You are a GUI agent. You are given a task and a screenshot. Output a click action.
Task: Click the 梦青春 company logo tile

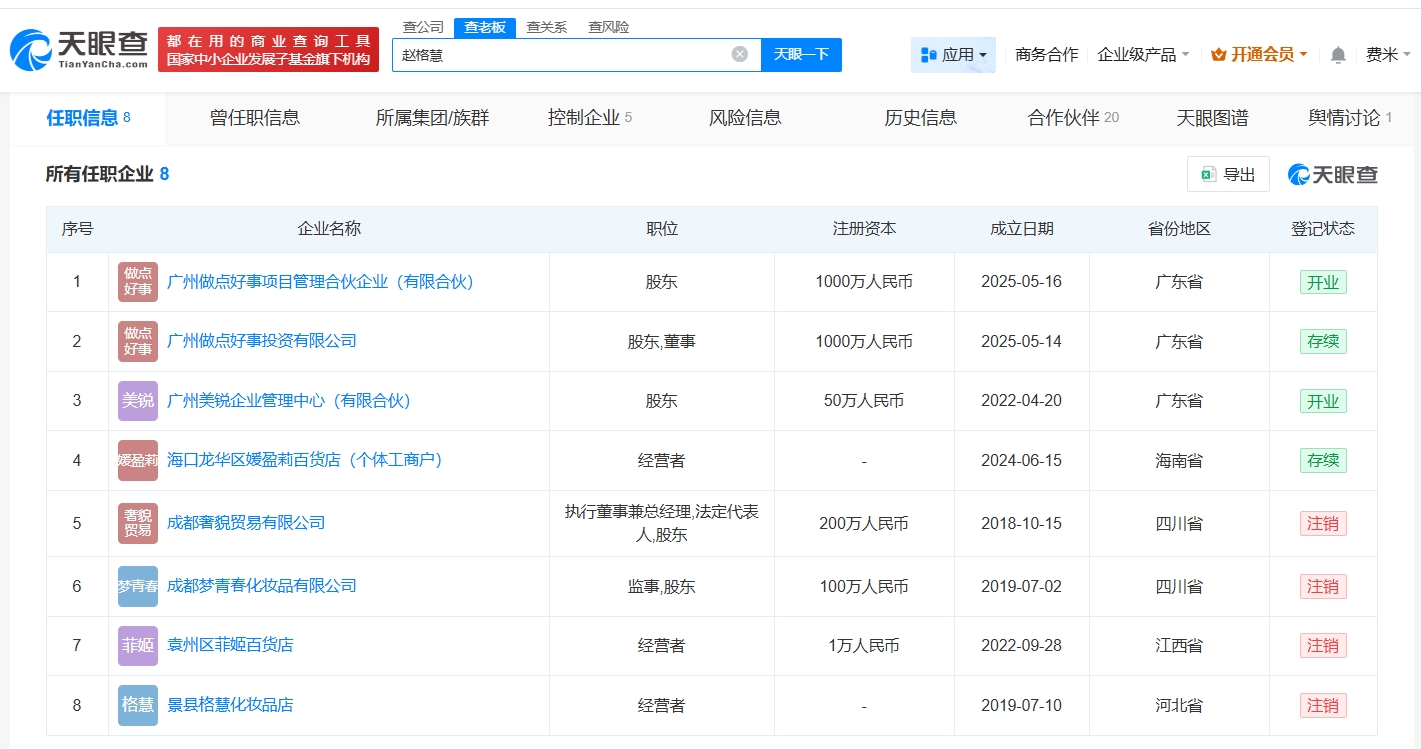point(138,586)
